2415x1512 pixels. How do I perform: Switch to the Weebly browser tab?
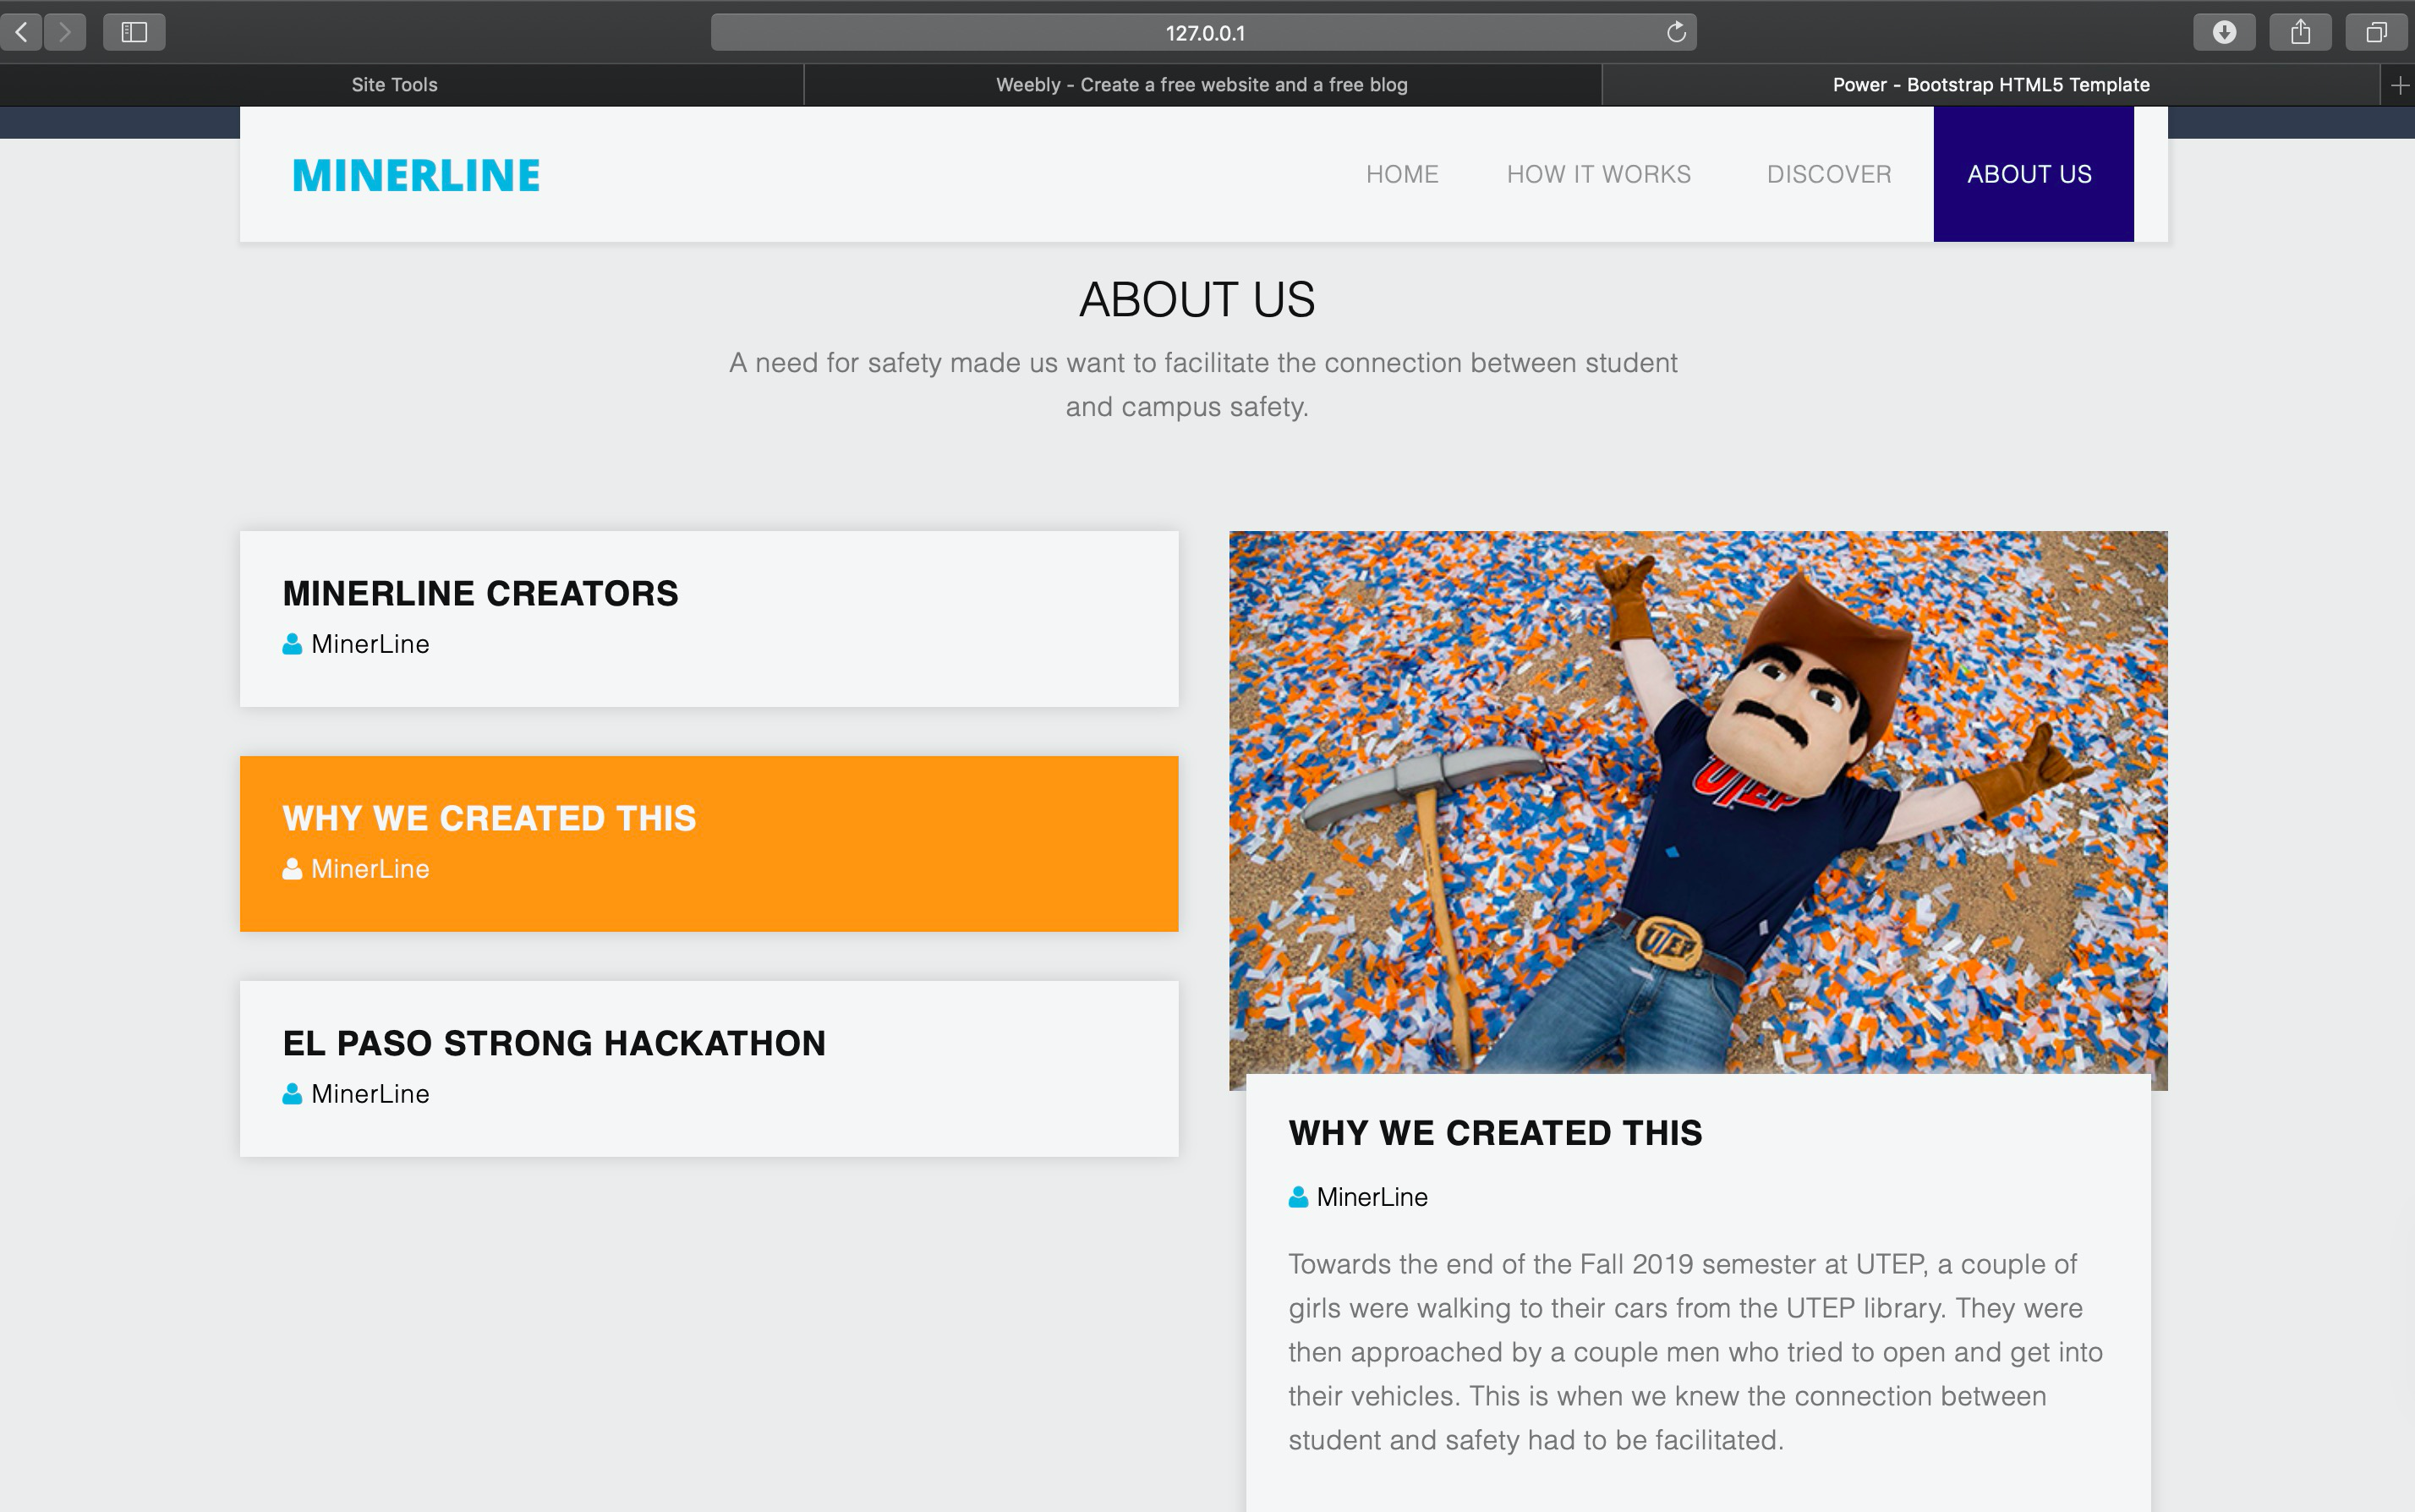point(1201,85)
